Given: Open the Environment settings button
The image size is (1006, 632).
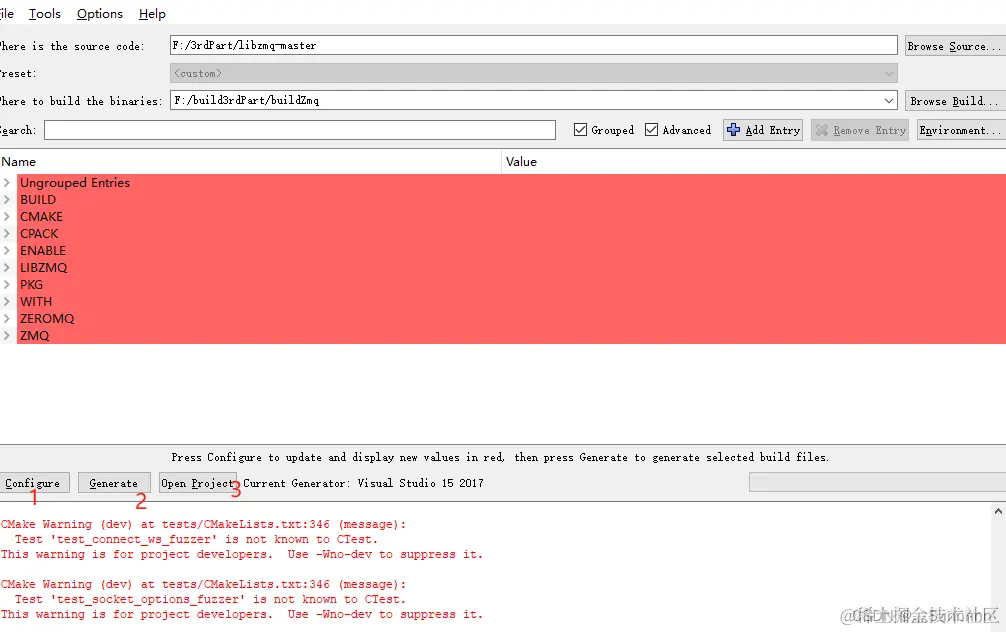Looking at the screenshot, I should (961, 130).
